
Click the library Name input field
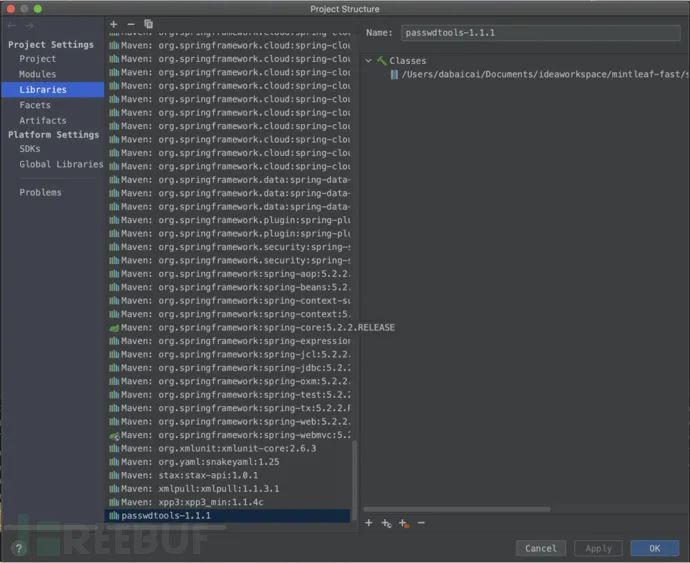tap(541, 33)
